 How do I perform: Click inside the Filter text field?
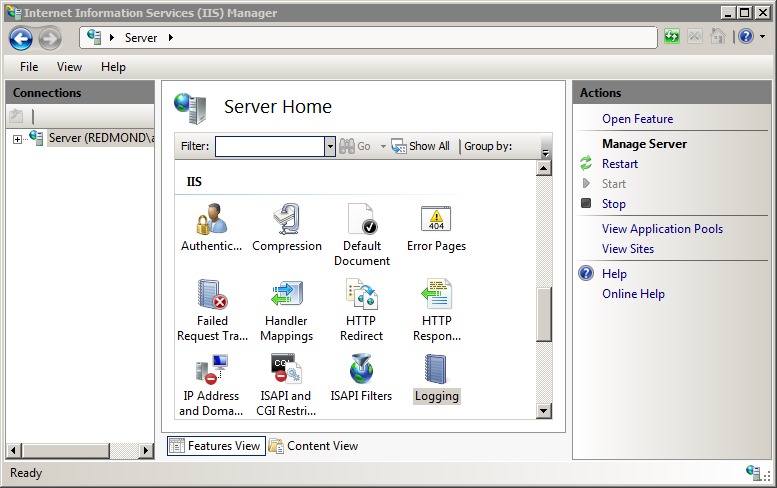pos(270,146)
